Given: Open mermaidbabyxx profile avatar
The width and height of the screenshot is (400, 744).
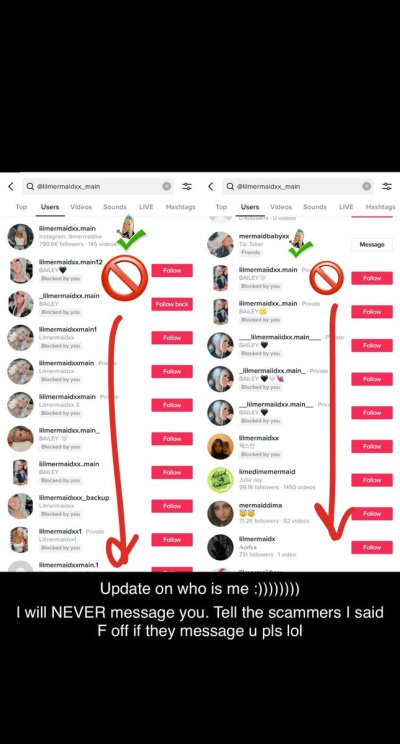Looking at the screenshot, I should coord(221,244).
